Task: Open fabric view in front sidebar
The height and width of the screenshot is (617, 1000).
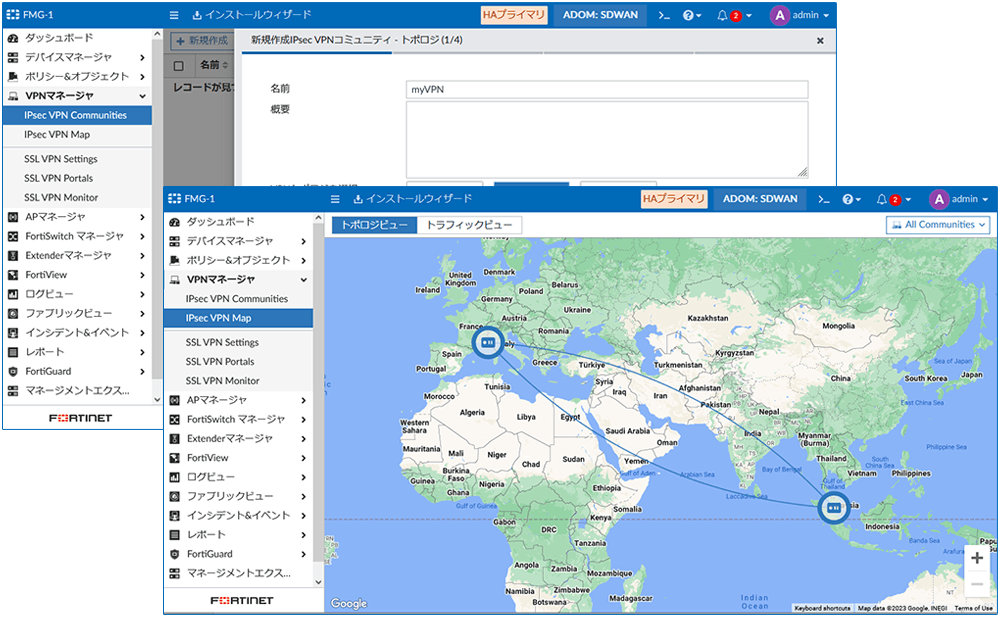Action: pos(230,496)
